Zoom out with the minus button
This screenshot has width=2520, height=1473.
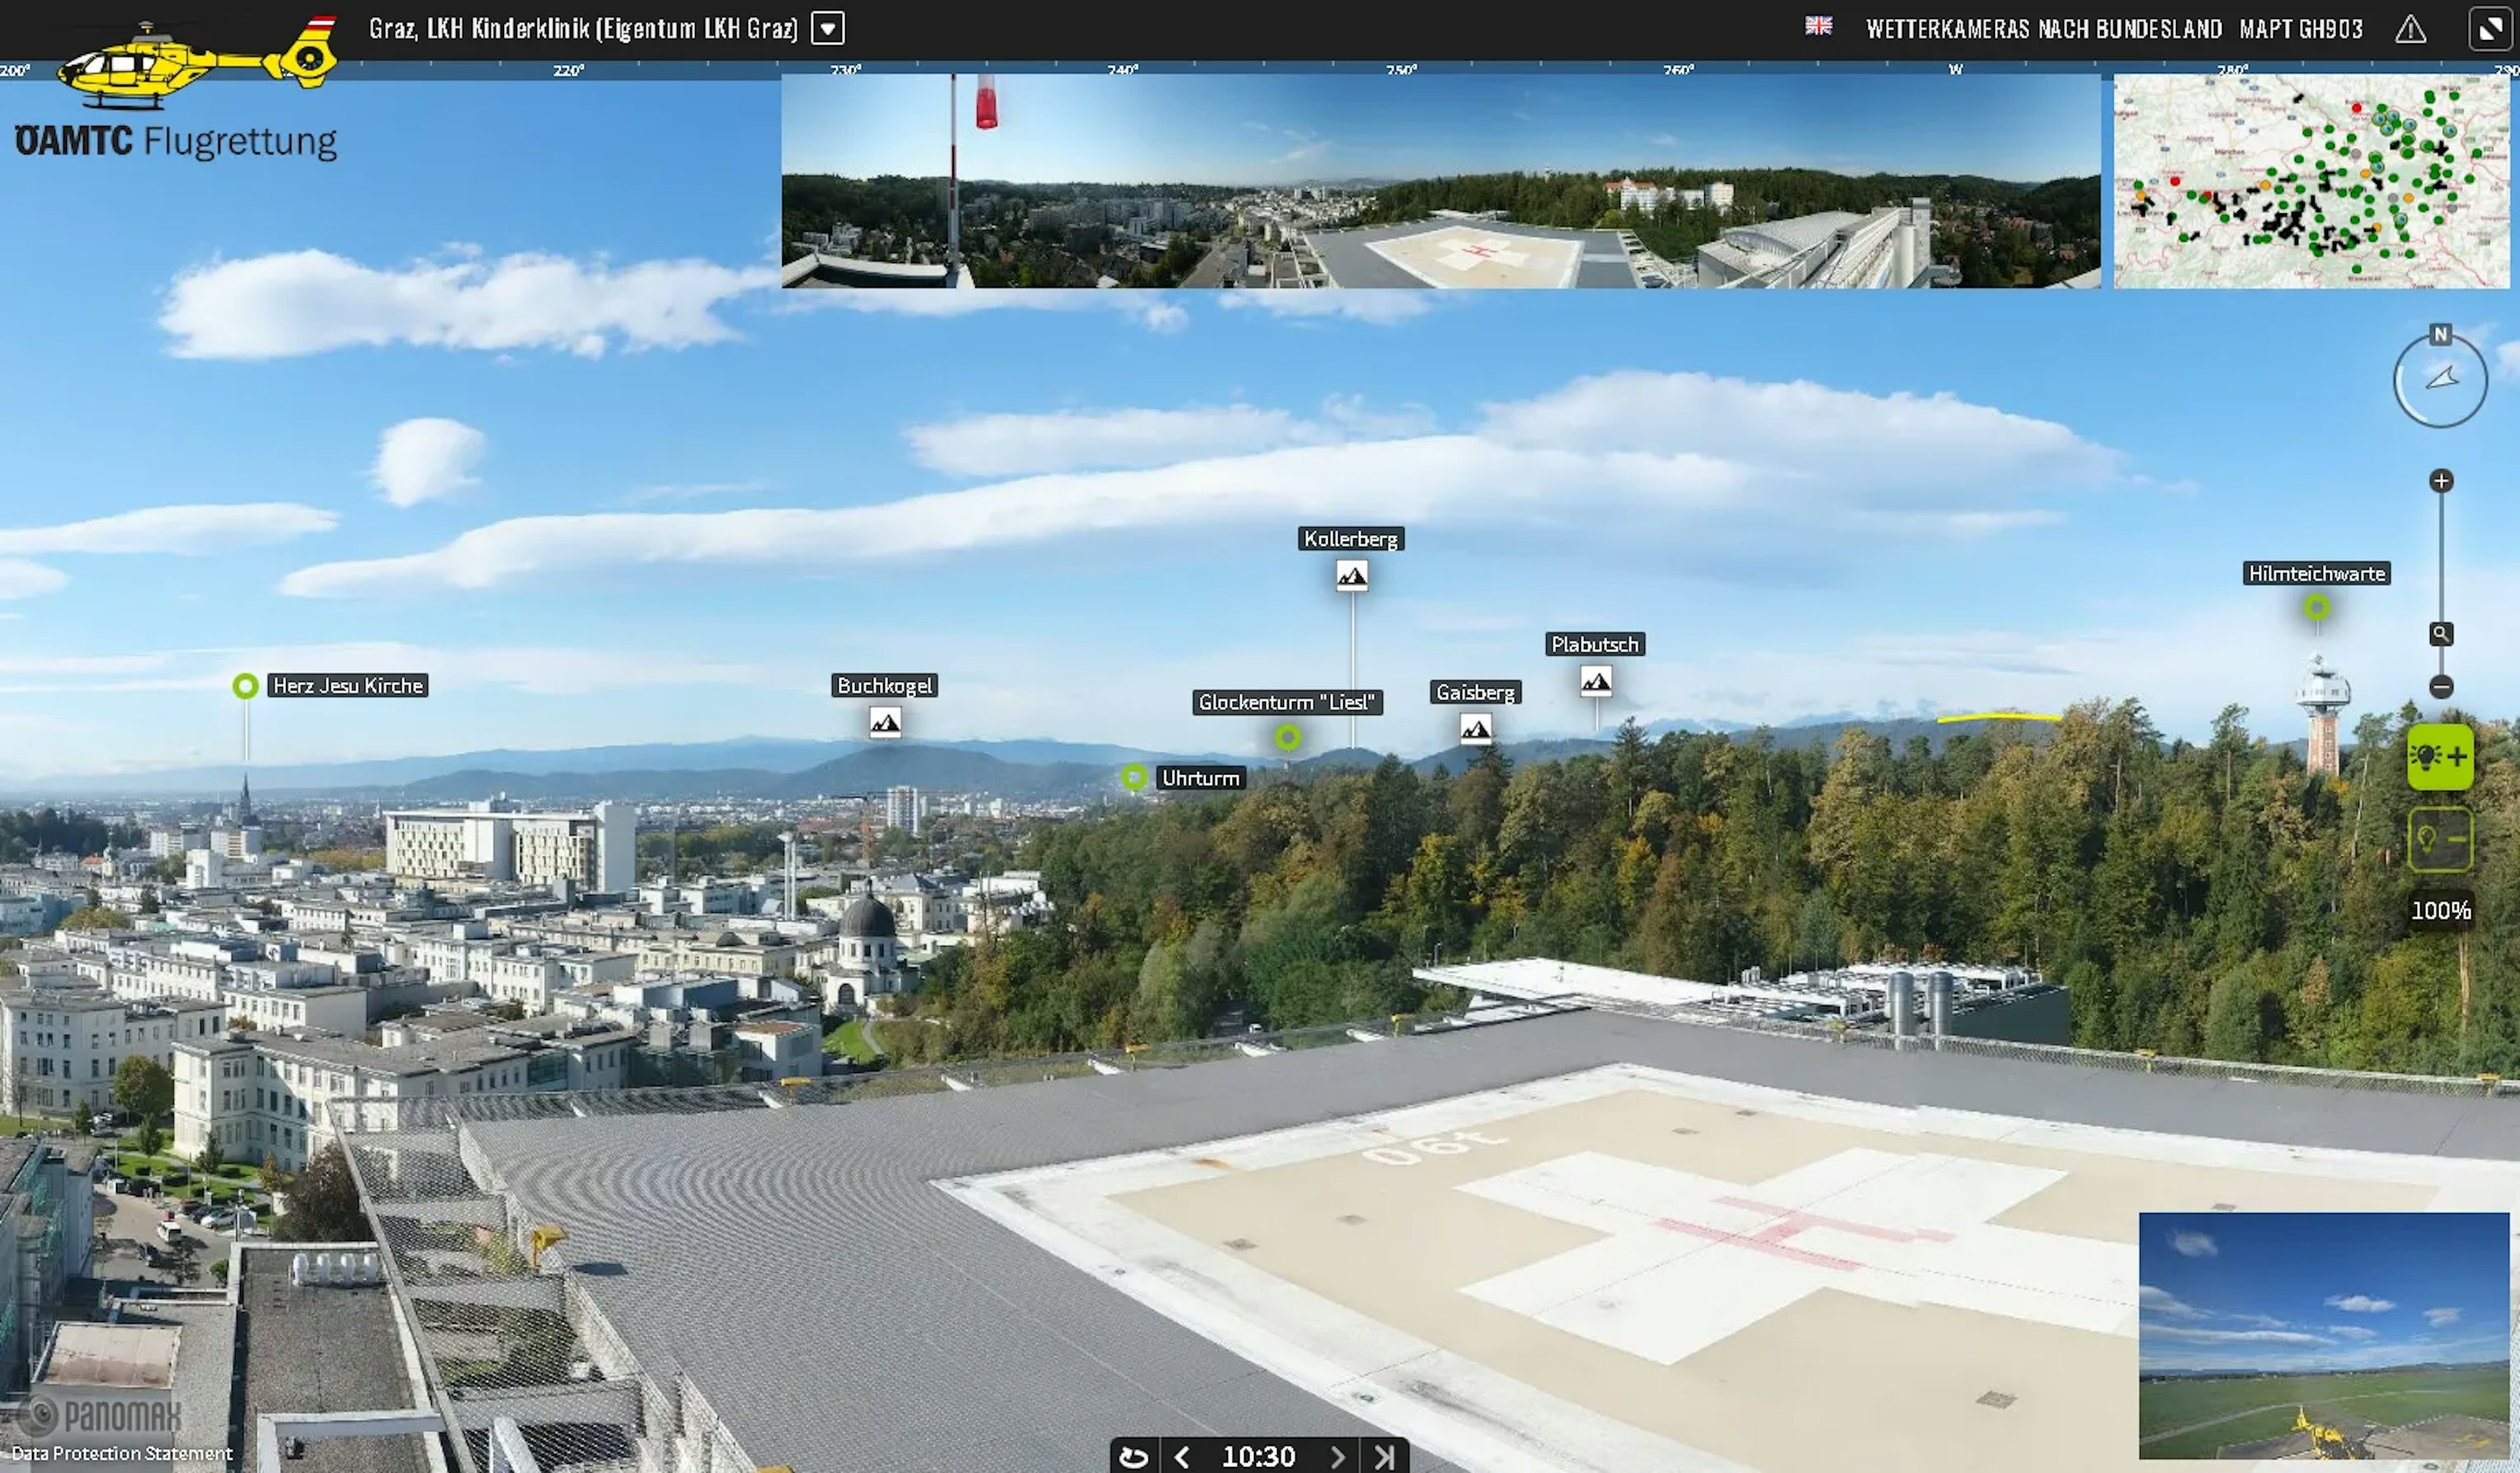coord(2441,686)
